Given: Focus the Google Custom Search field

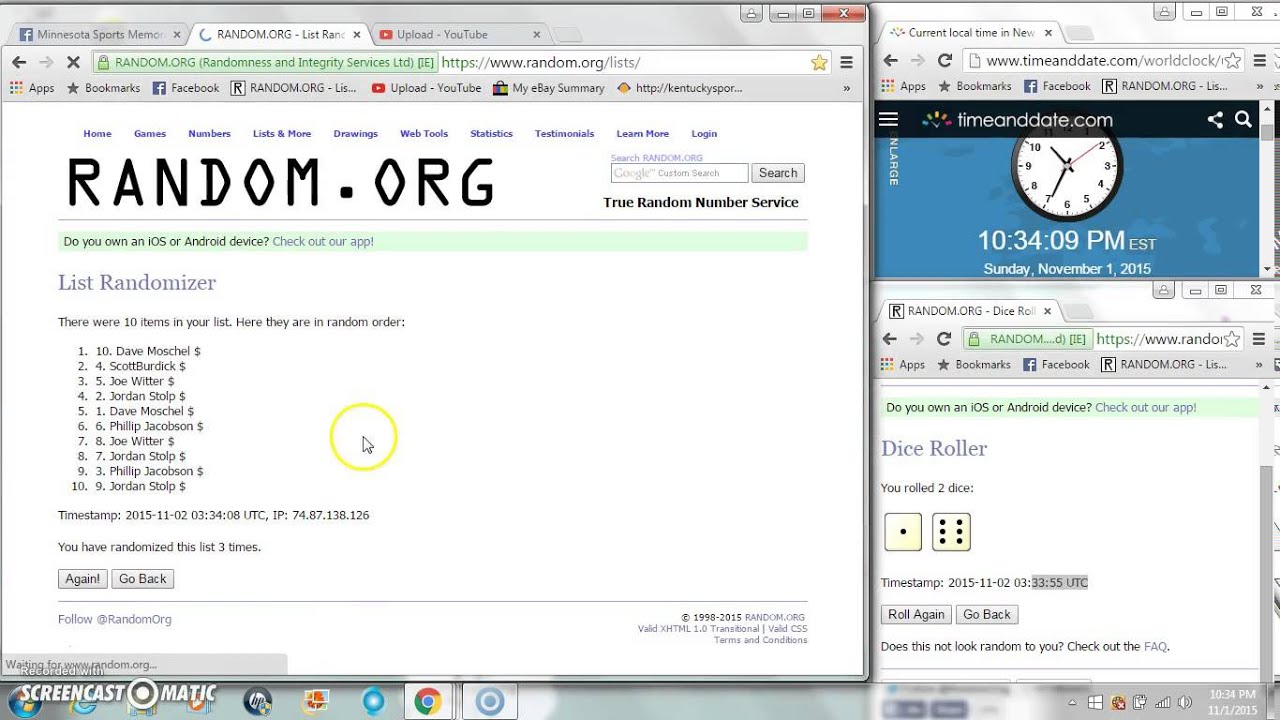Looking at the screenshot, I should [679, 173].
